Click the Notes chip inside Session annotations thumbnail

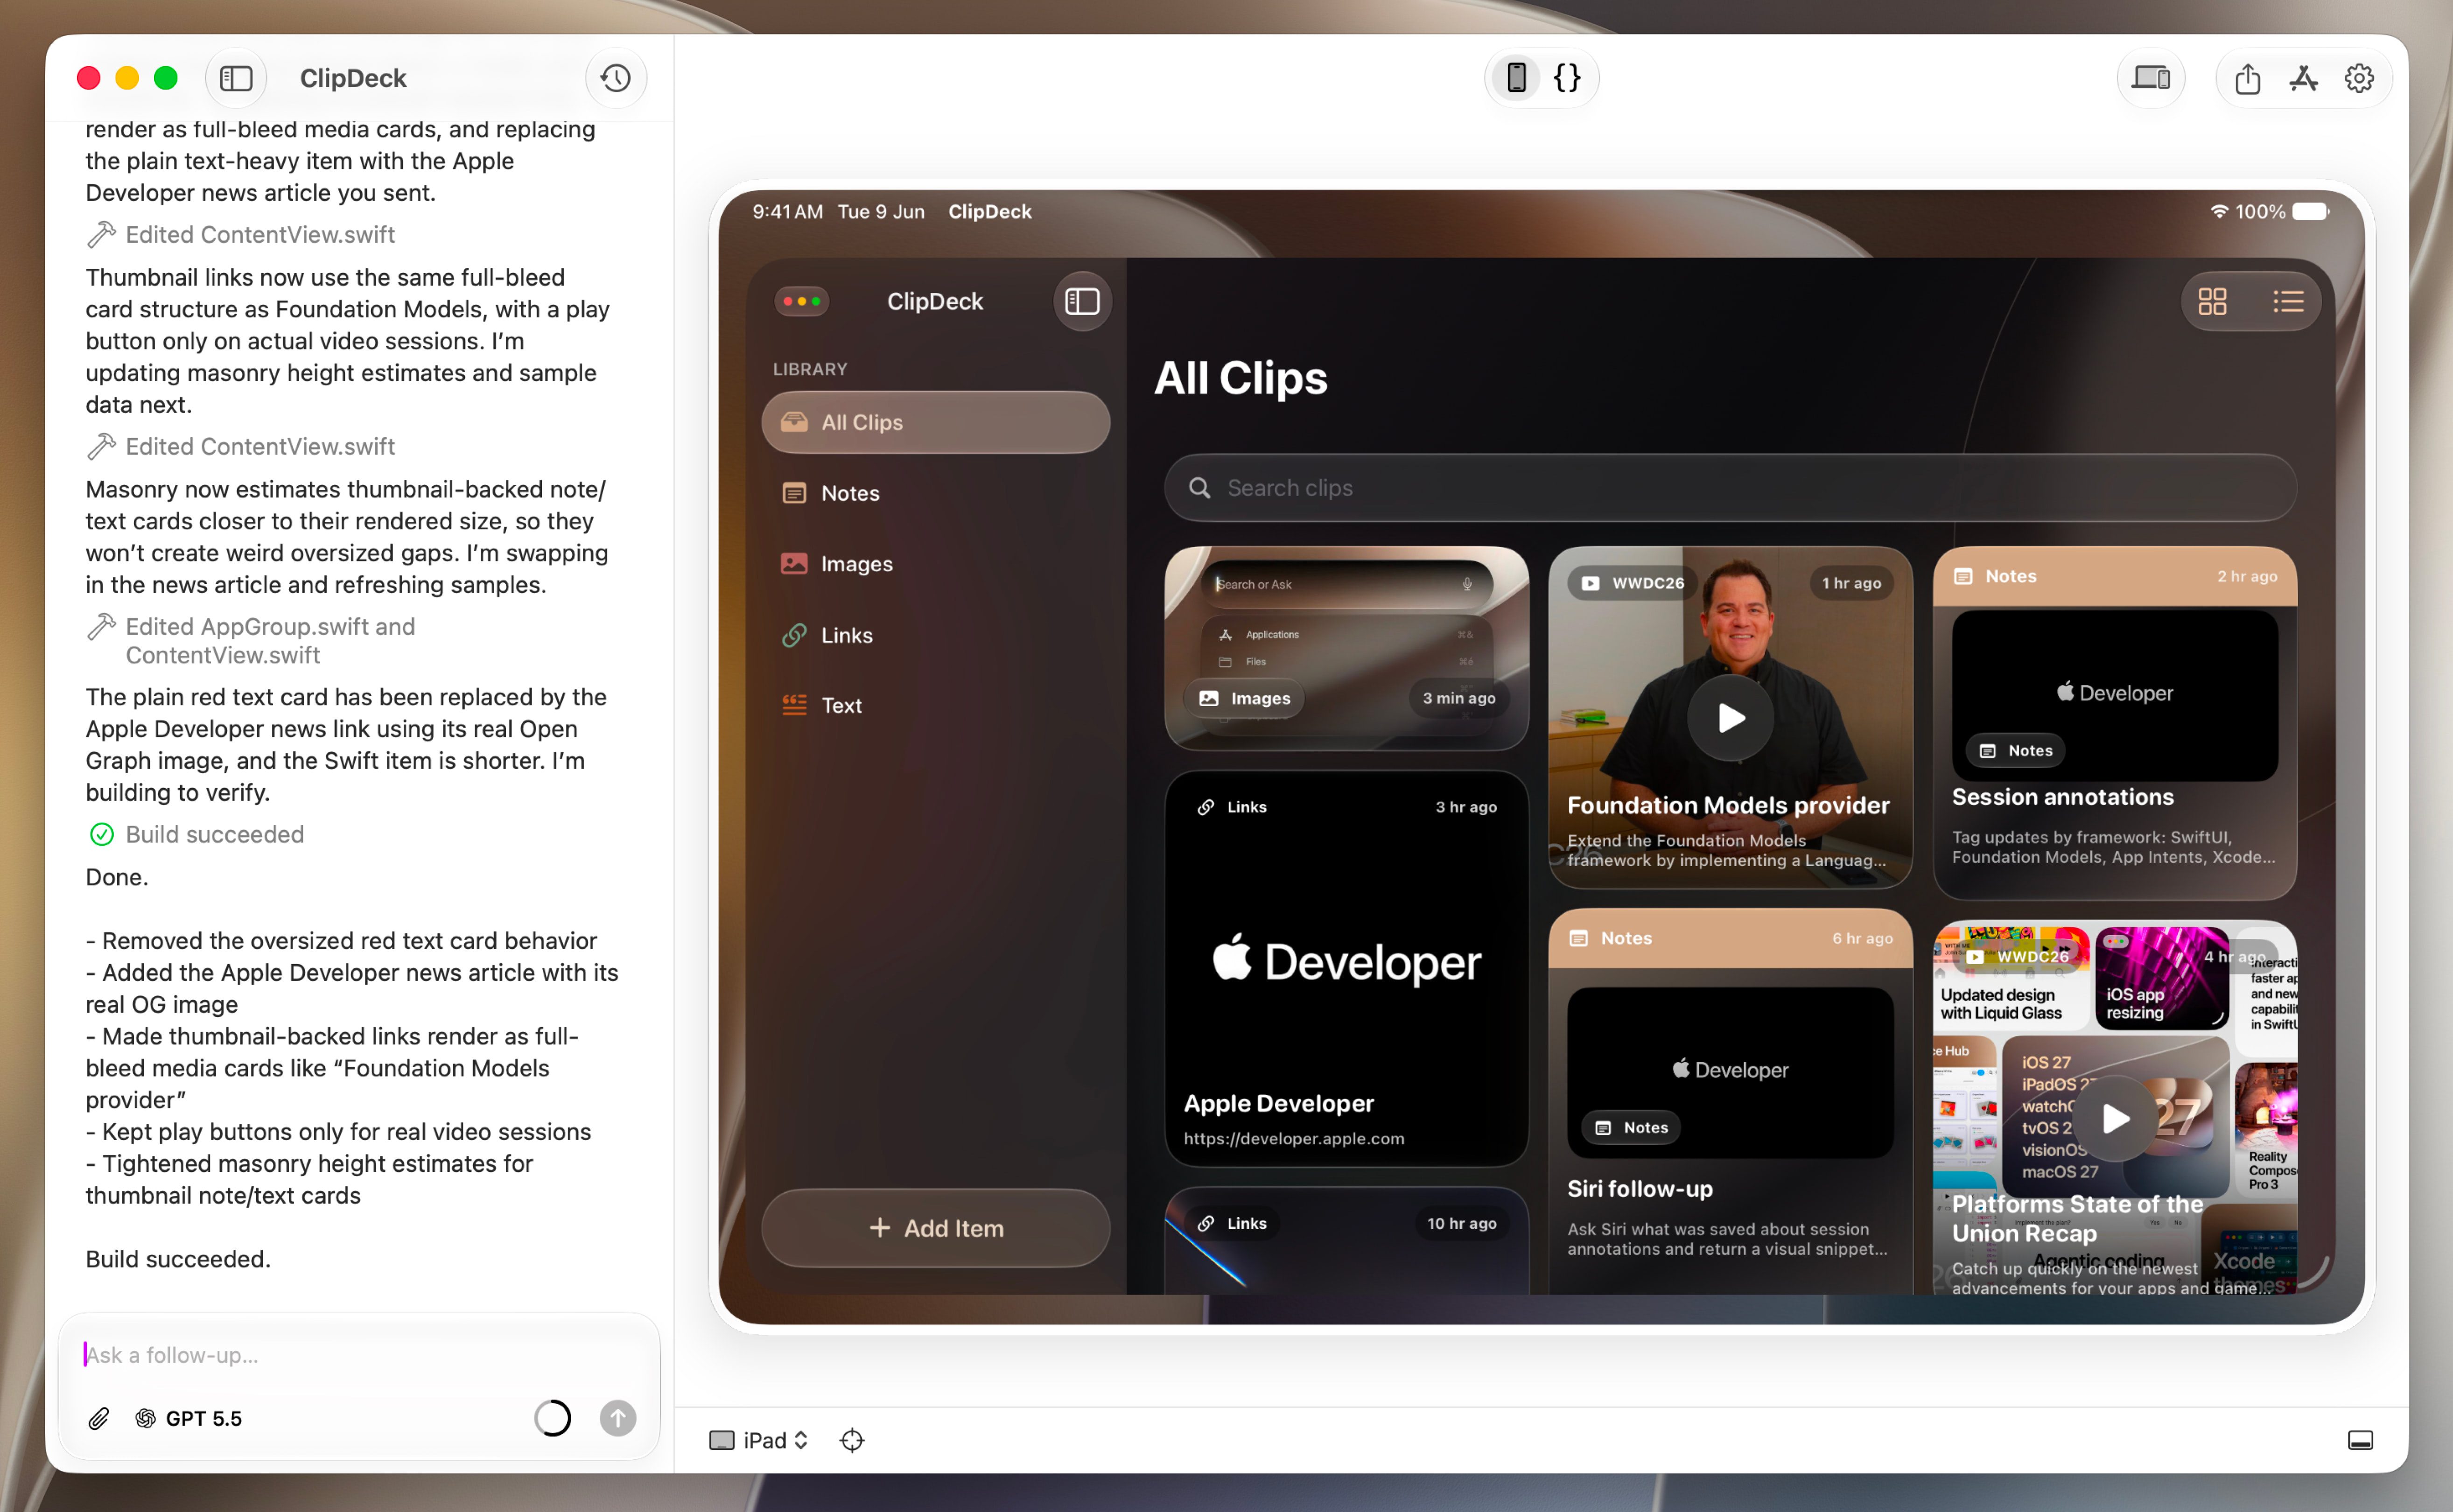click(x=2015, y=750)
